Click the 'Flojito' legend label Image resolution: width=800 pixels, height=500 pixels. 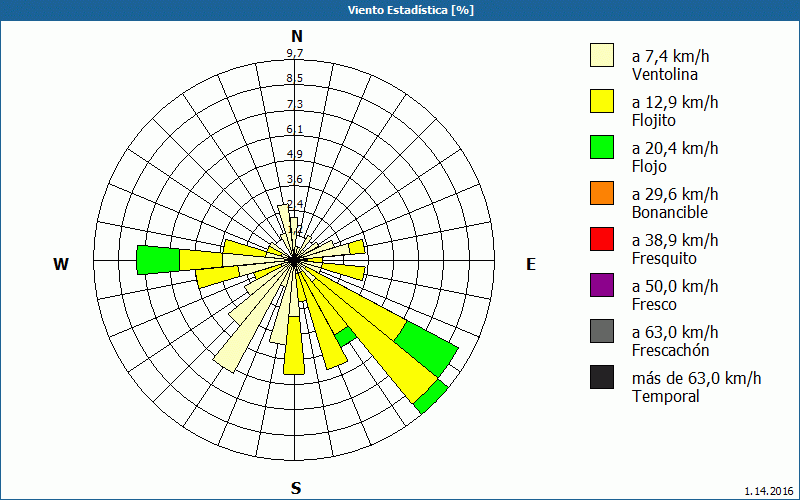pyautogui.click(x=654, y=121)
